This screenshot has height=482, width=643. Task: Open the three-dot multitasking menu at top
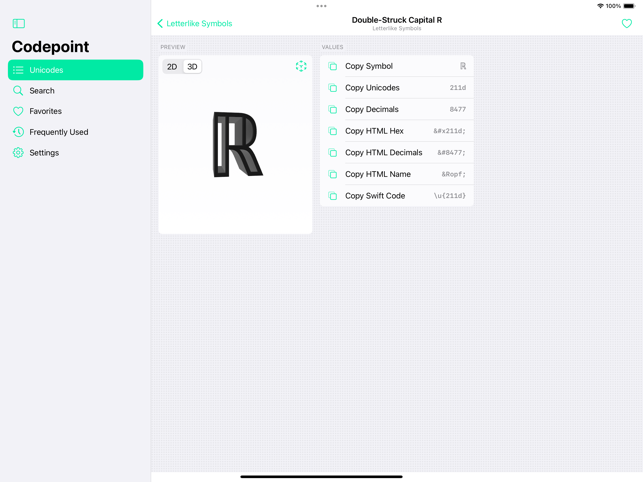pos(322,6)
